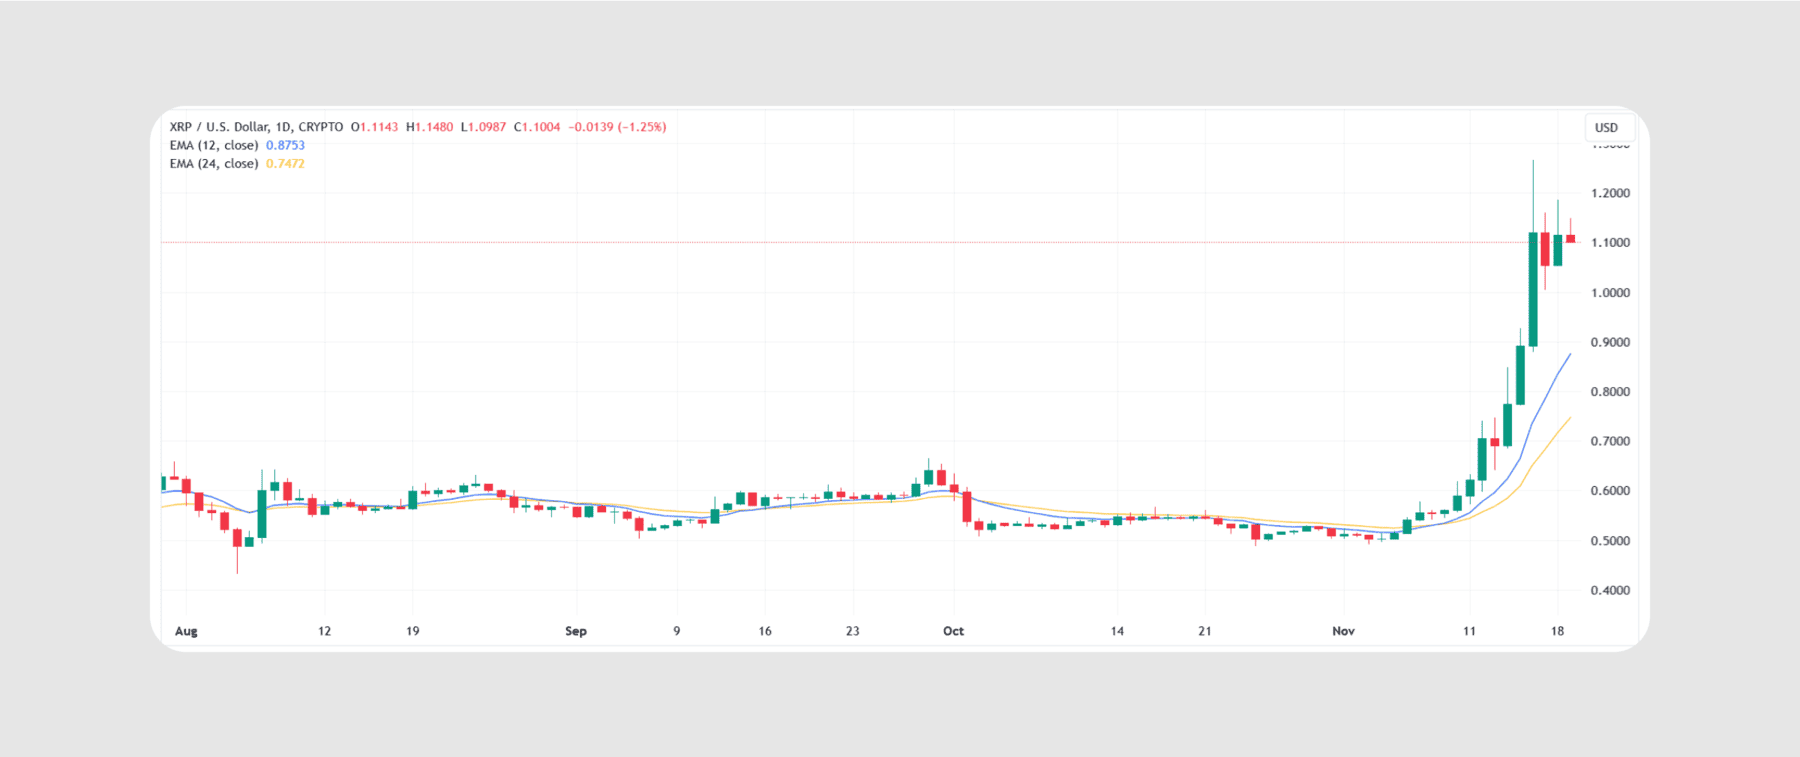Click the EMA 24 value 0.7472
Image resolution: width=1800 pixels, height=757 pixels.
(x=285, y=164)
